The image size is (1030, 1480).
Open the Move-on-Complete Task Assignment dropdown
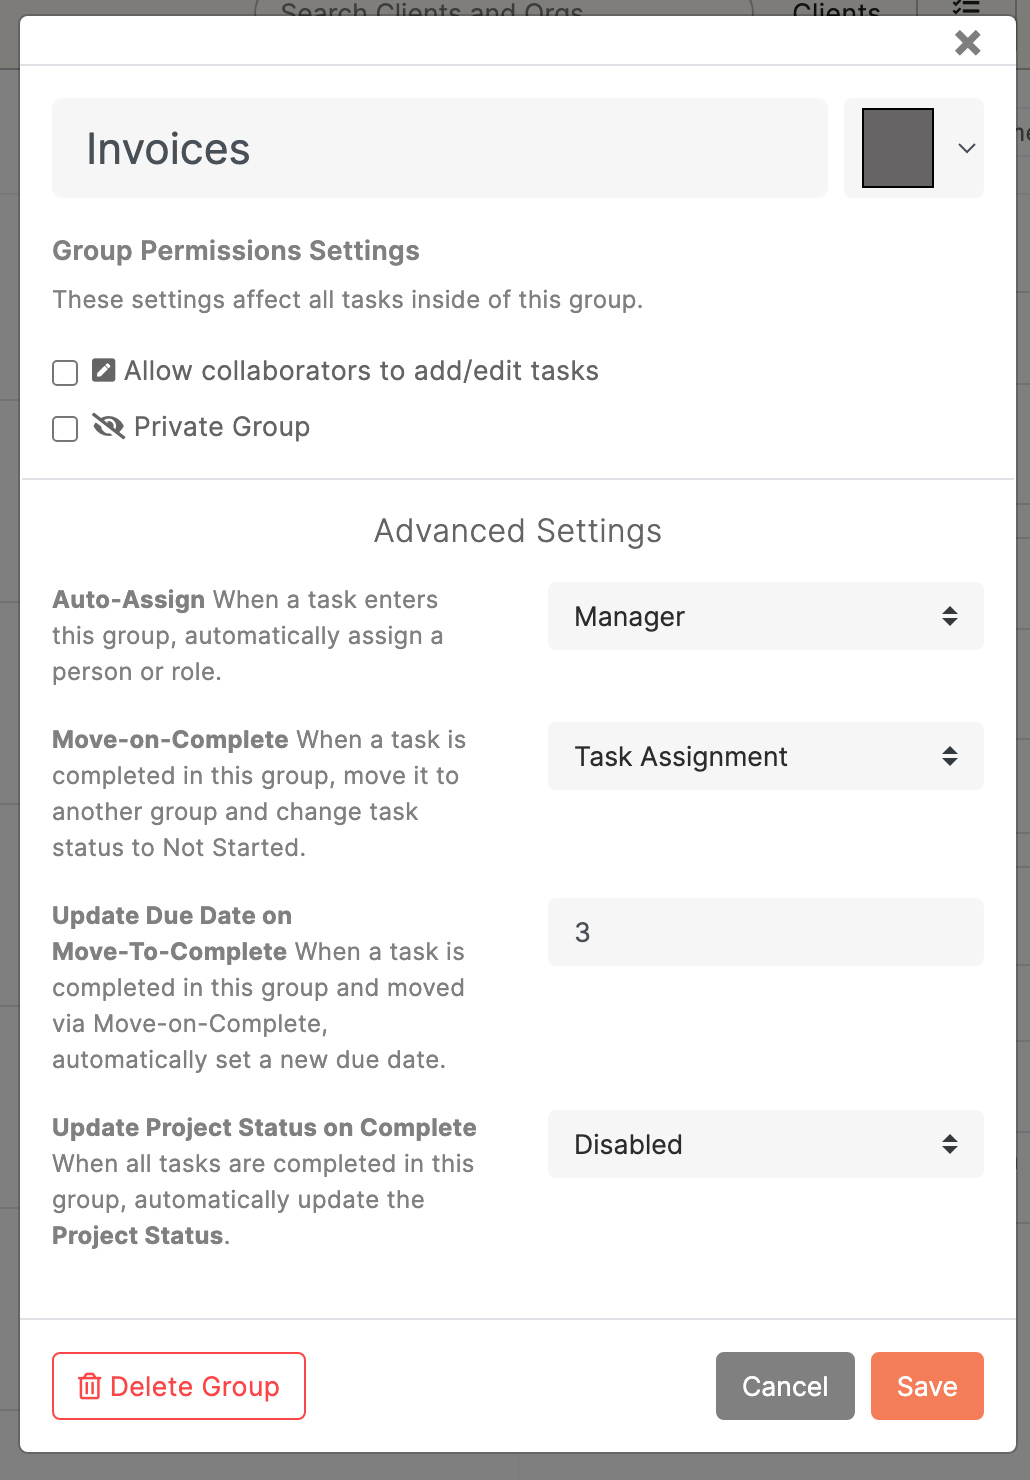pos(766,756)
